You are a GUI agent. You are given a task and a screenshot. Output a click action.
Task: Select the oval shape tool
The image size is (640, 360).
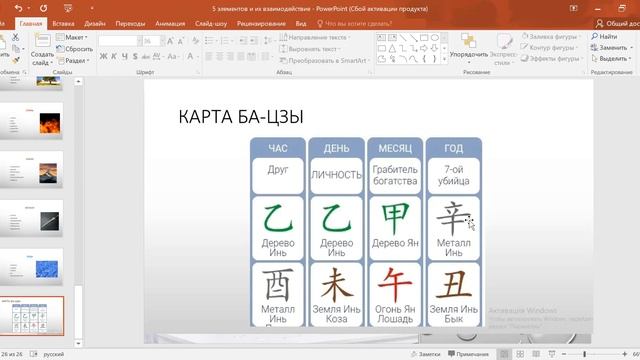pyautogui.click(x=435, y=38)
